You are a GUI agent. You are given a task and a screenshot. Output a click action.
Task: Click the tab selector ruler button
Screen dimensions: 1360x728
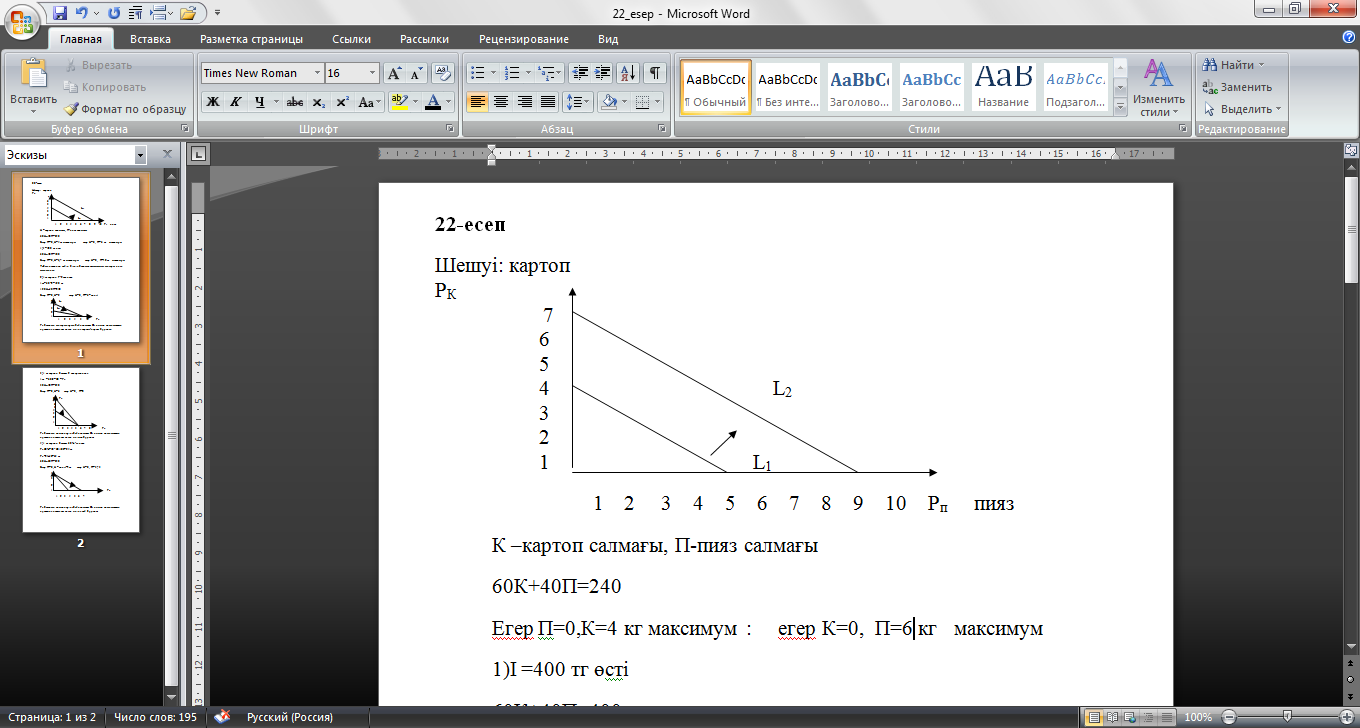click(198, 154)
